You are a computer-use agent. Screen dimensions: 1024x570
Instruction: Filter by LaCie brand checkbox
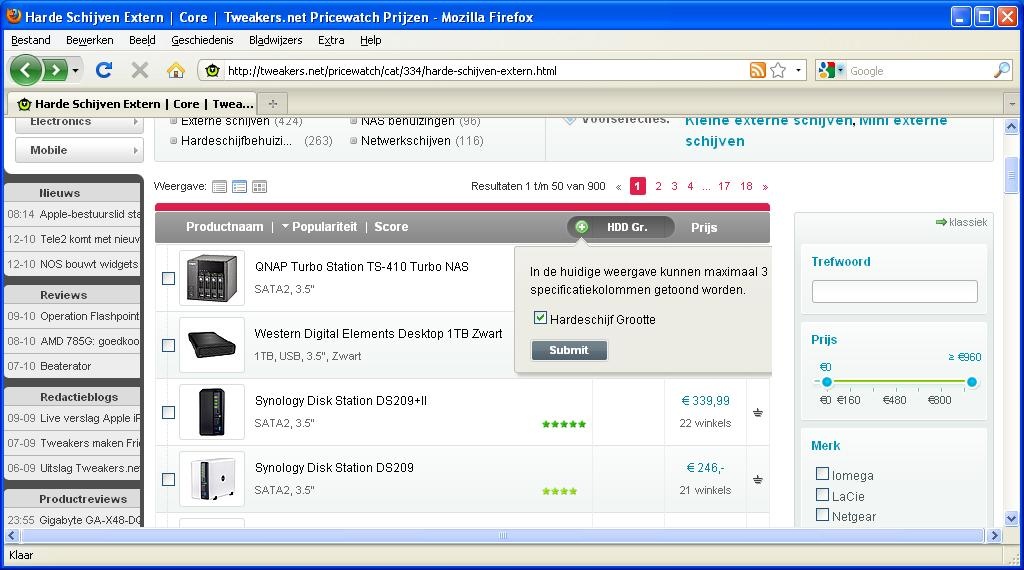coord(822,495)
